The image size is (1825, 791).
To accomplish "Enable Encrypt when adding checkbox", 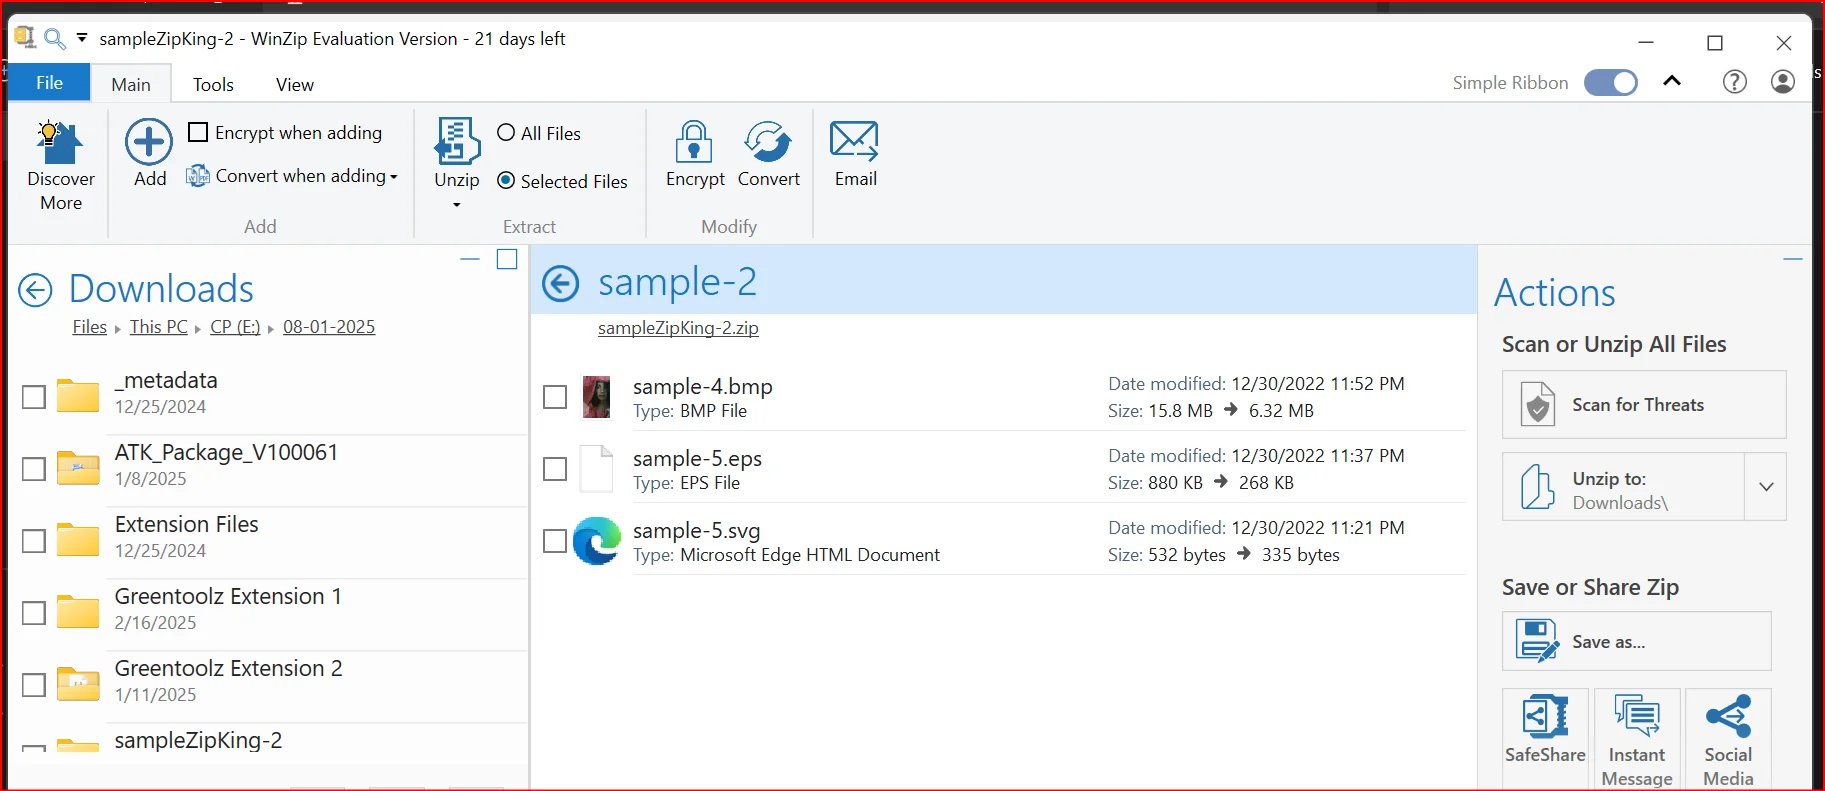I will click(x=198, y=132).
